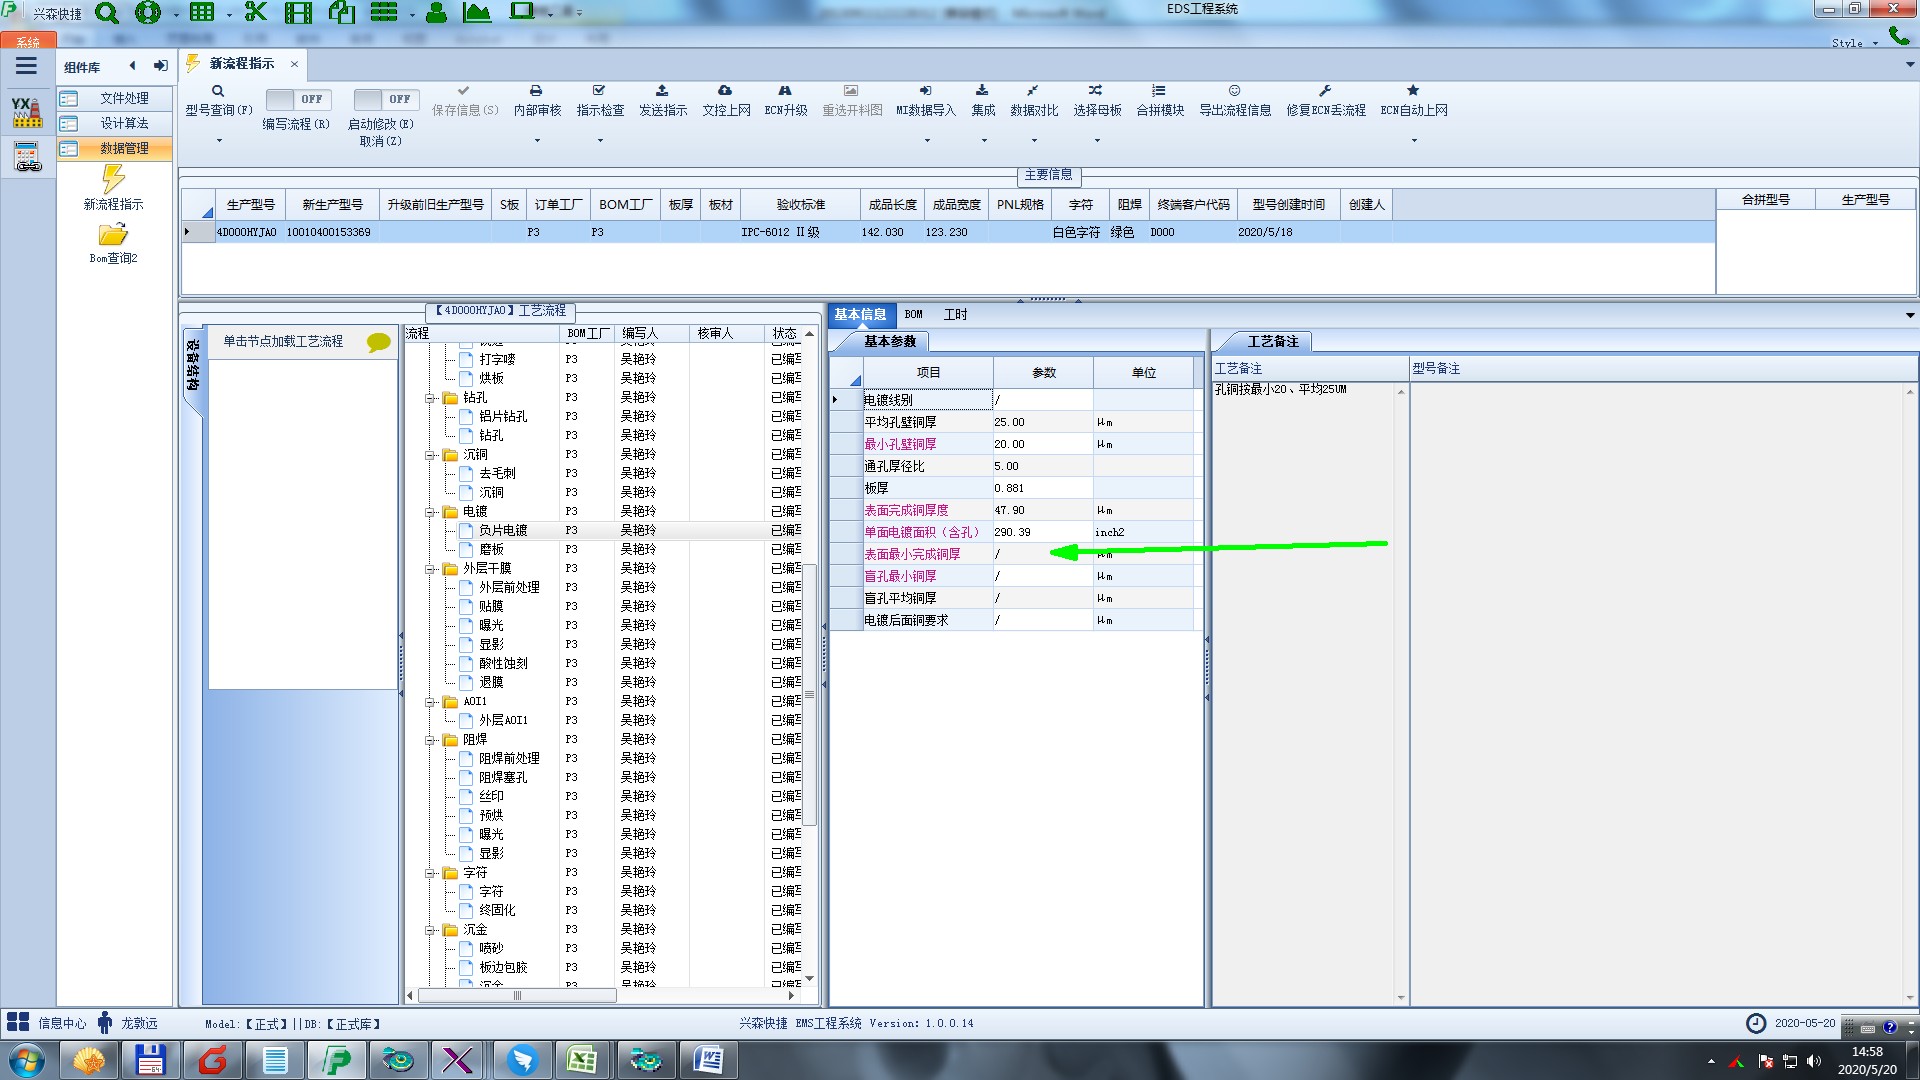The height and width of the screenshot is (1080, 1920).
Task: Click 修复ECN丢流程 wrench button
Action: point(1326,101)
